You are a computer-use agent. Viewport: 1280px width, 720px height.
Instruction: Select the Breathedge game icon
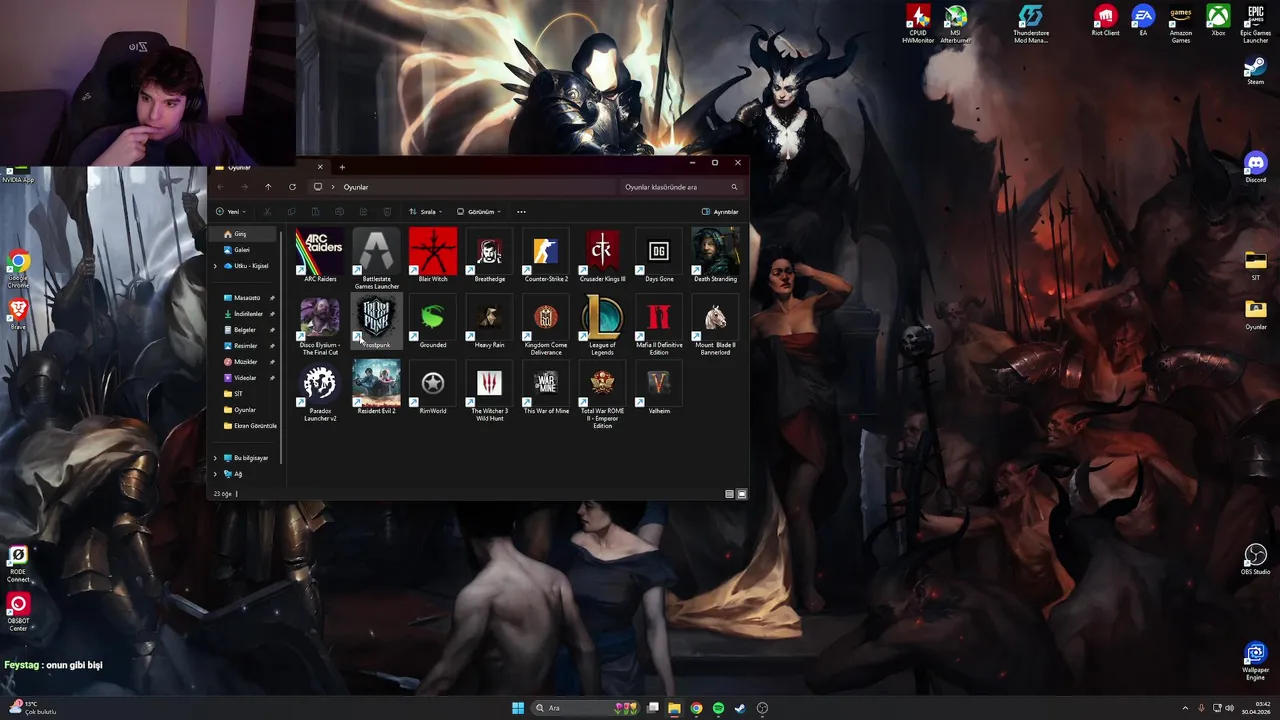(x=490, y=256)
